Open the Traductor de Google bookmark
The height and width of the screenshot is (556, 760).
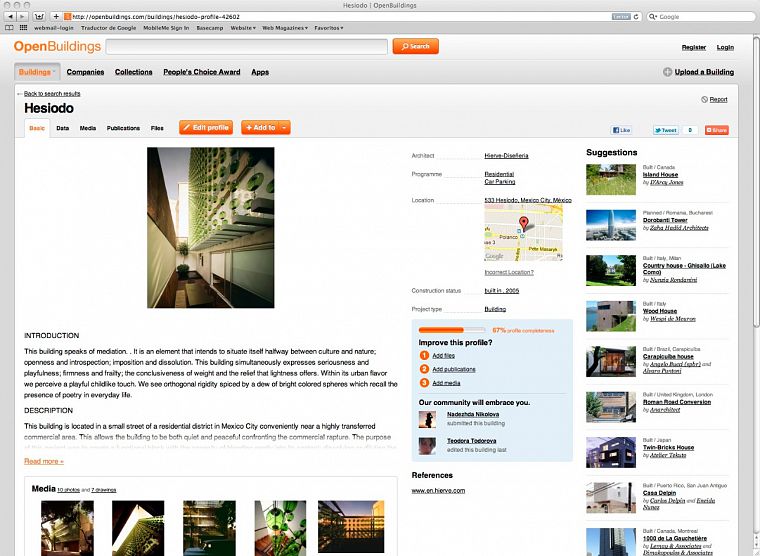click(109, 28)
